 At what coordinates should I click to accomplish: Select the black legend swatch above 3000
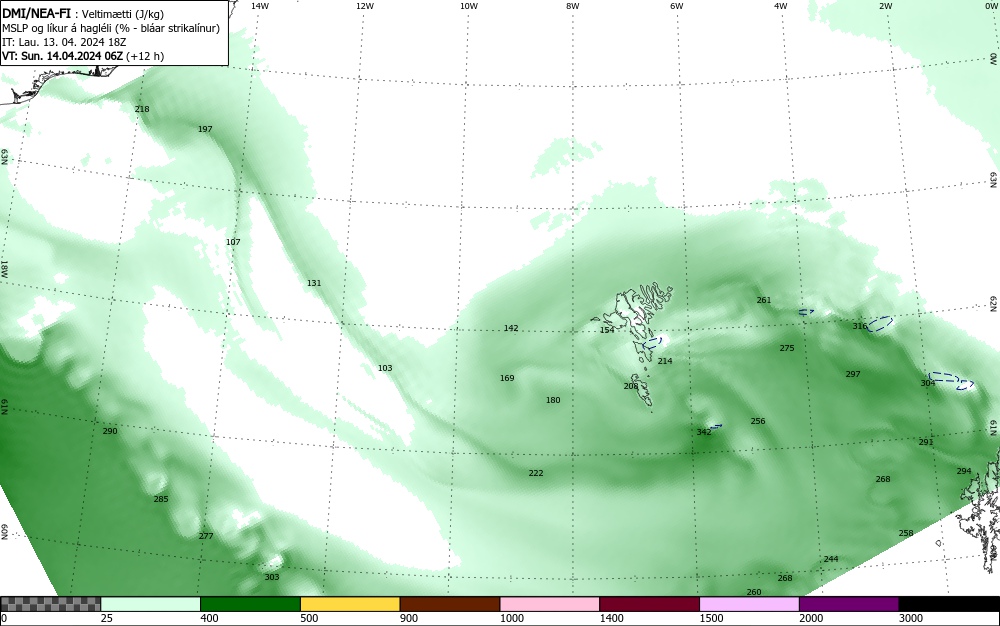(949, 604)
